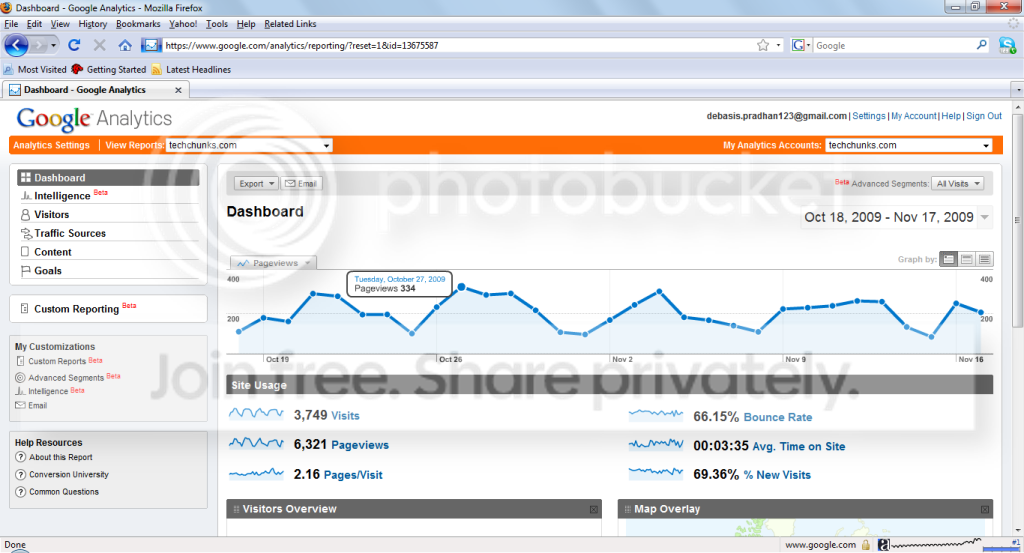1024x553 pixels.
Task: Click the Help link at top
Action: [x=951, y=116]
